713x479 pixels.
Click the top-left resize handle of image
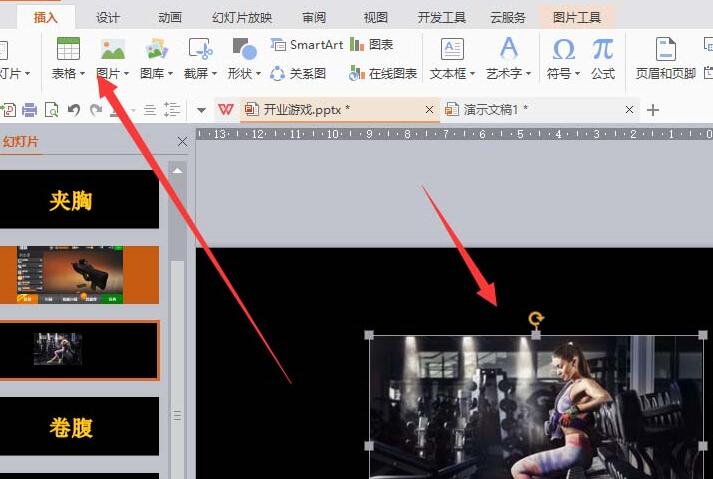(369, 335)
